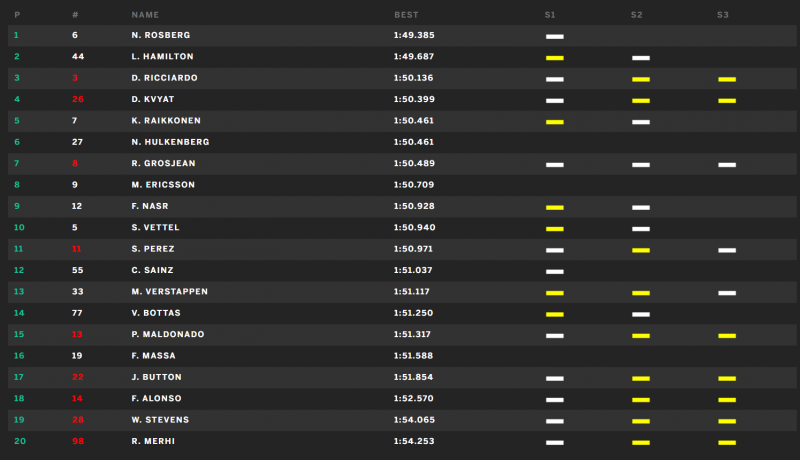Click the S3 column header
Image resolution: width=800 pixels, height=460 pixels.
point(722,15)
